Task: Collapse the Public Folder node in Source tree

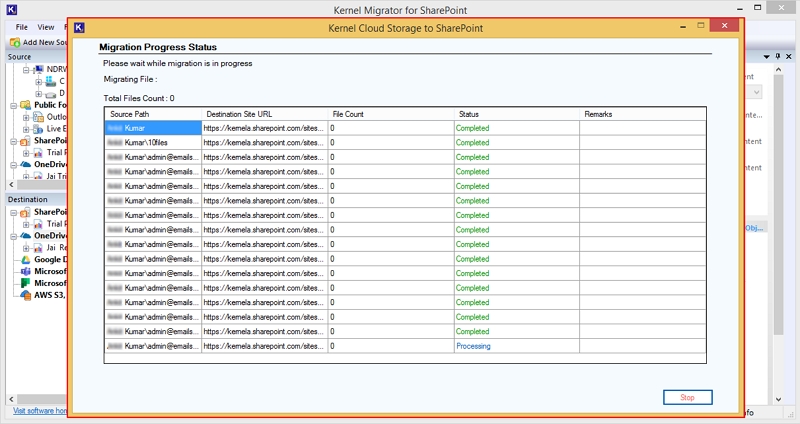Action: point(13,105)
